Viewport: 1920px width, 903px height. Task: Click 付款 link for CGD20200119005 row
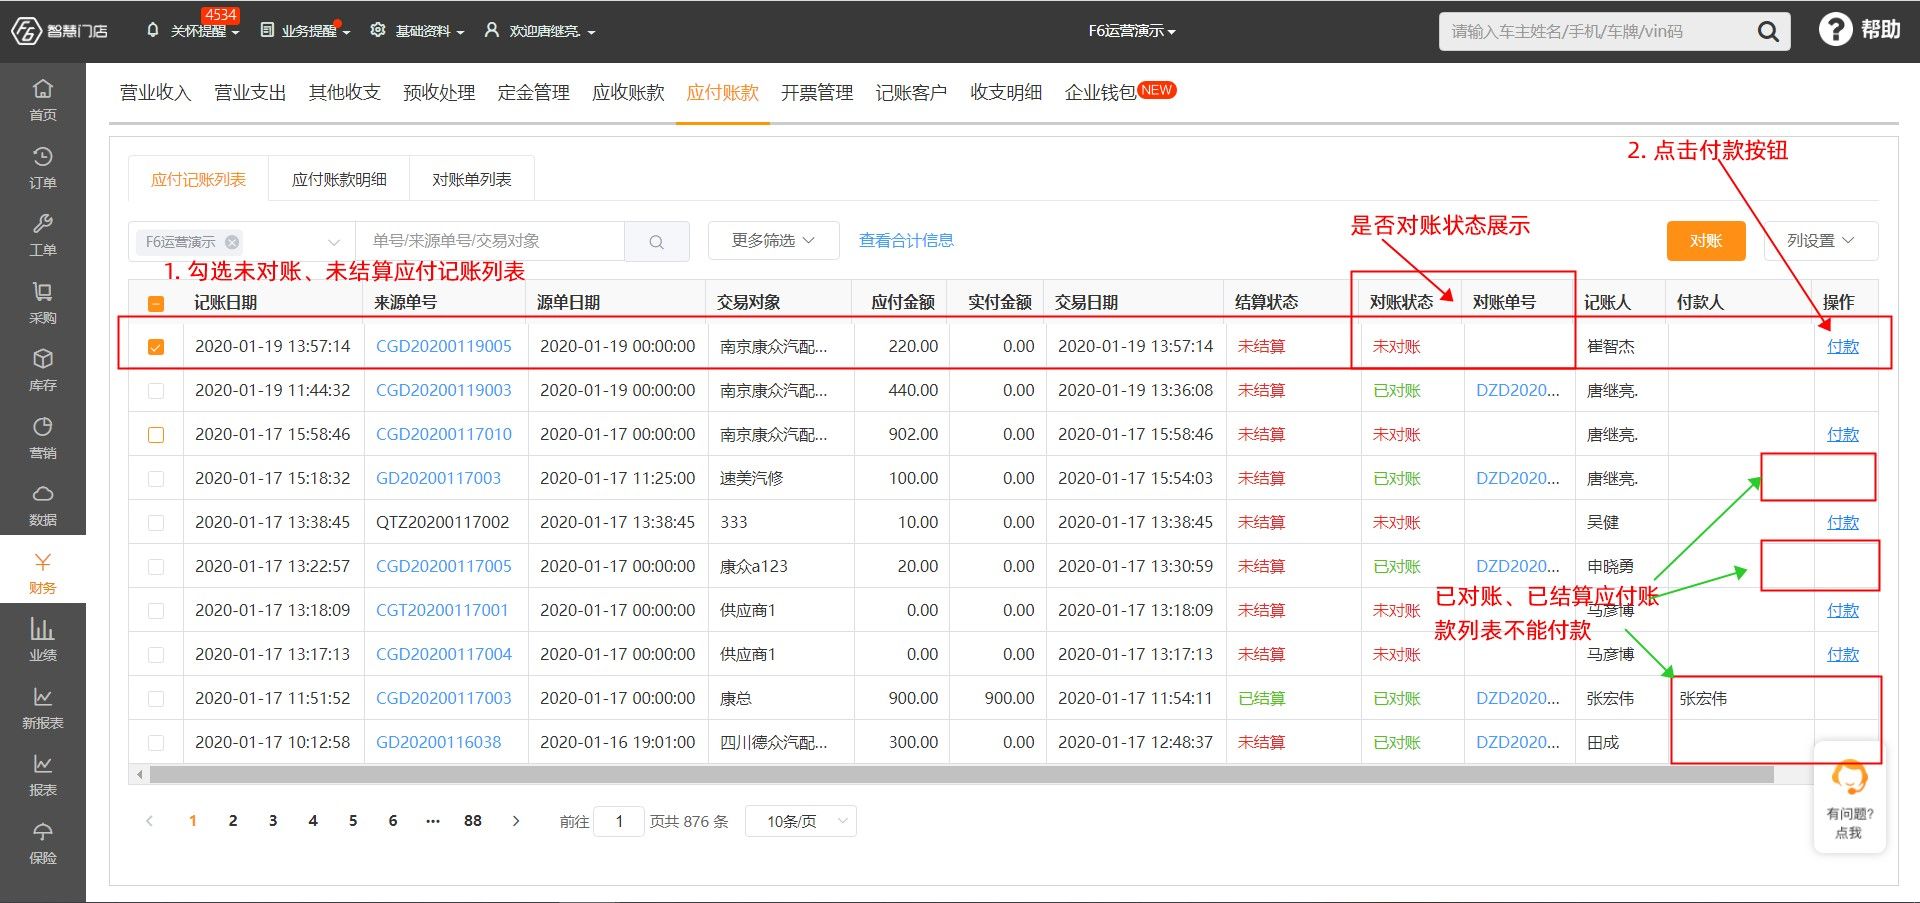[1842, 347]
